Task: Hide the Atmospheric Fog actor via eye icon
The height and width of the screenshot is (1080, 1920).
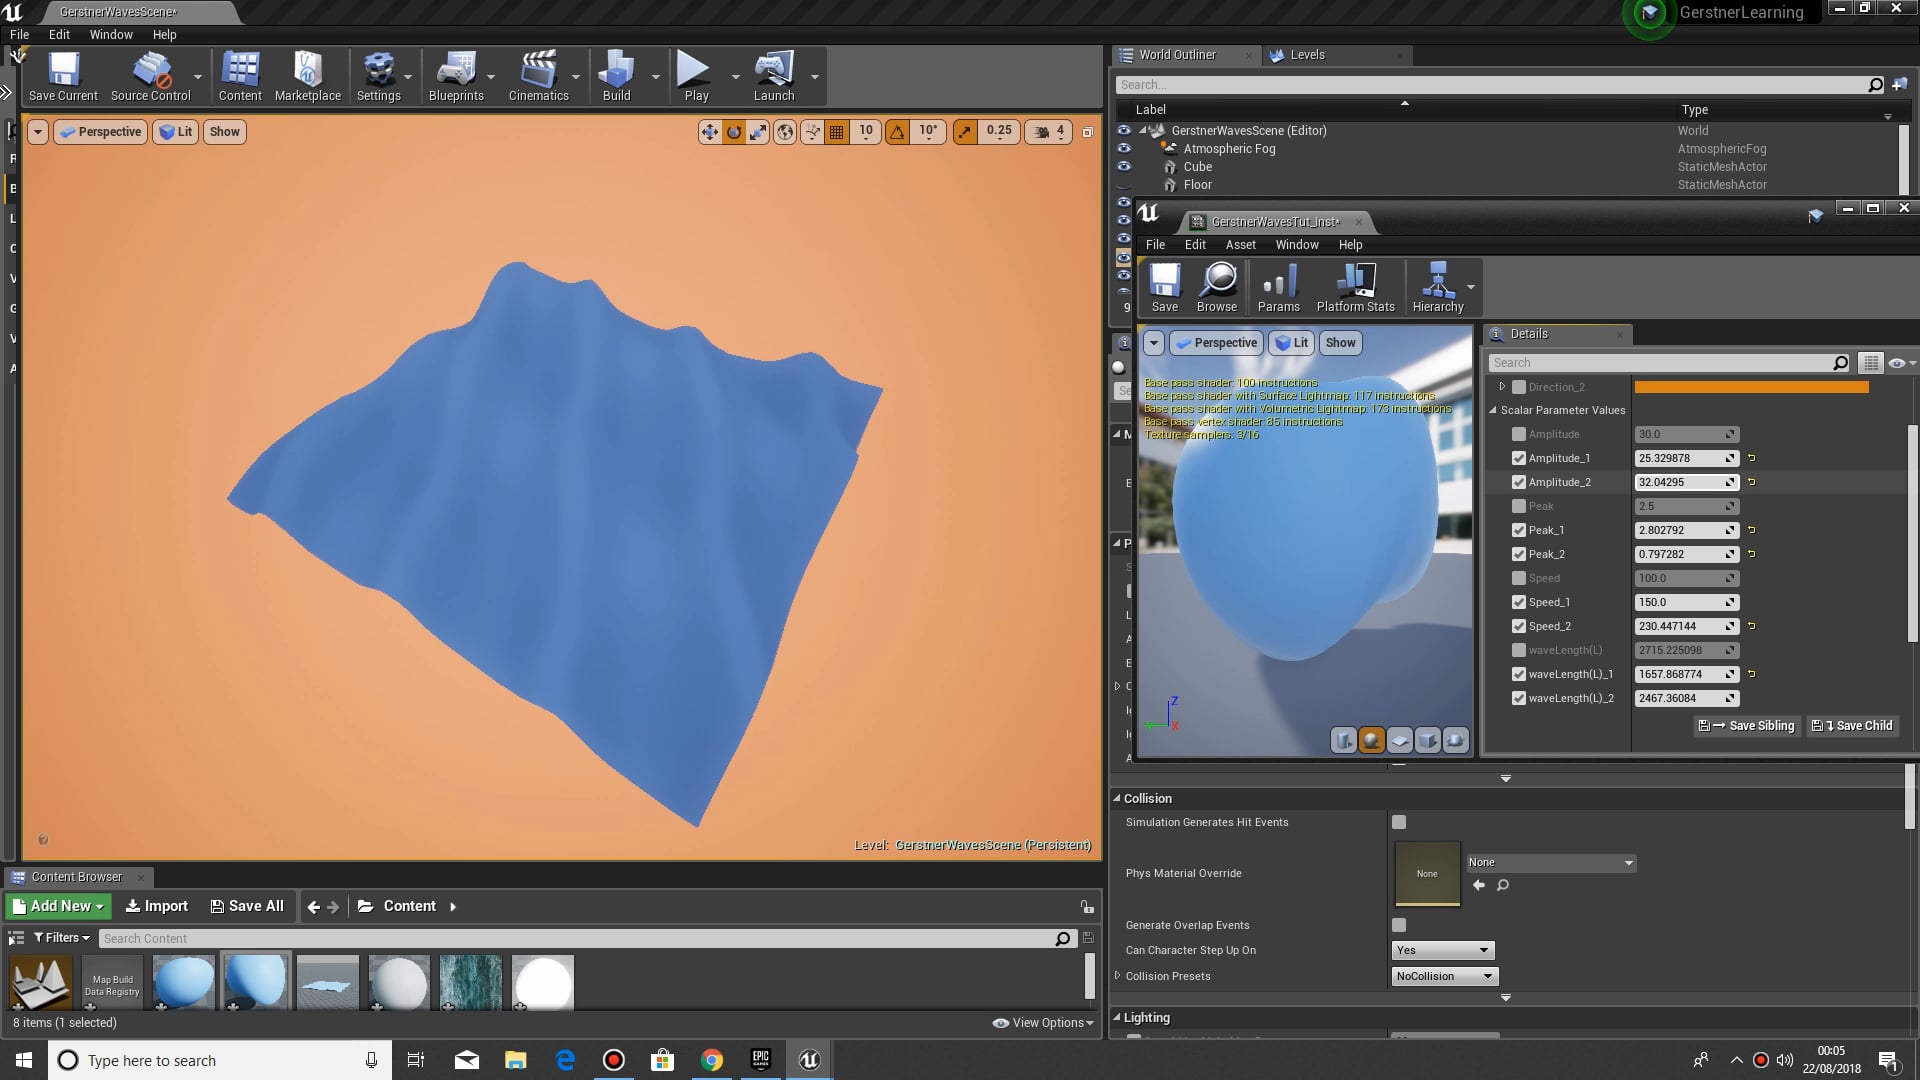Action: (x=1124, y=148)
